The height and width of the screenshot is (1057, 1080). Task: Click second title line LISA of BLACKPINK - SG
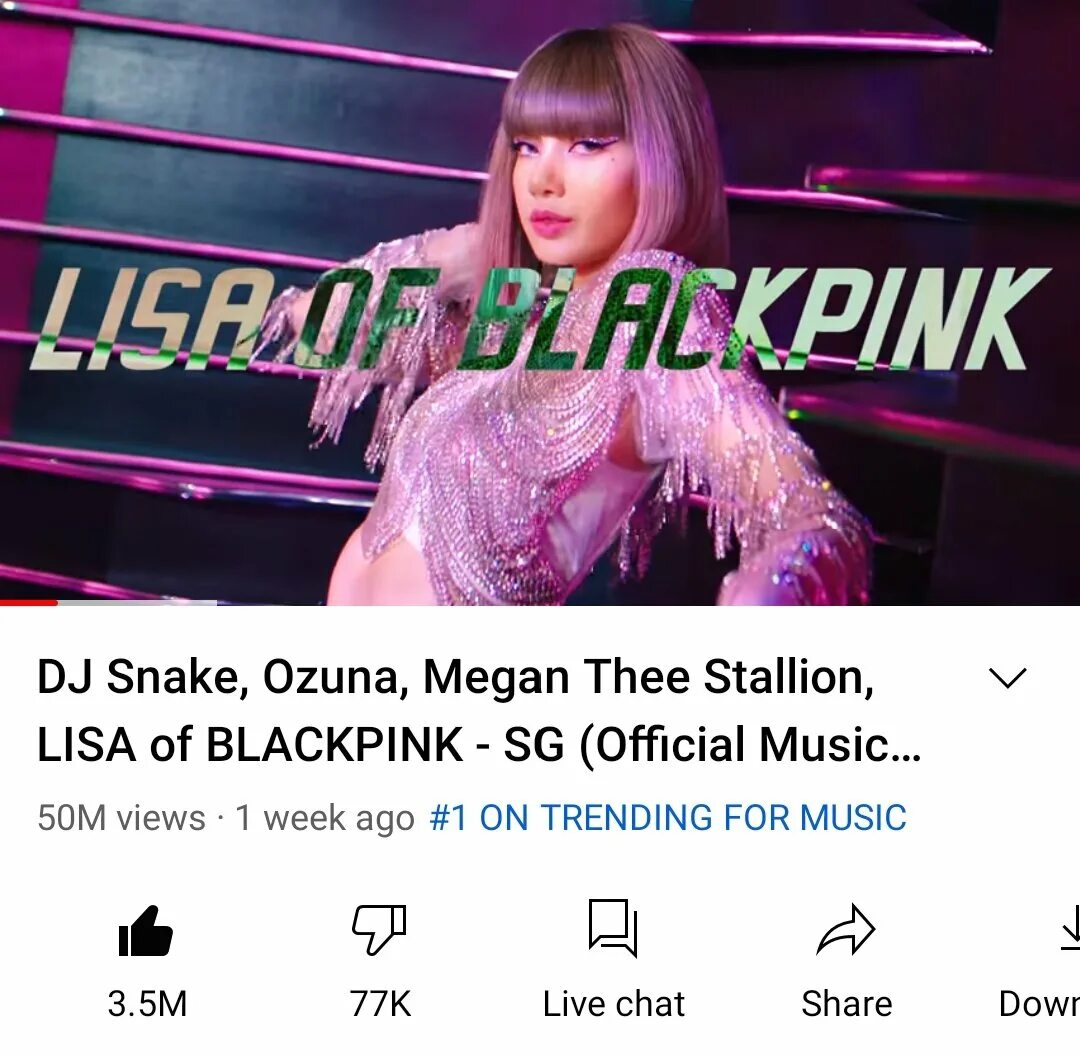coord(479,745)
